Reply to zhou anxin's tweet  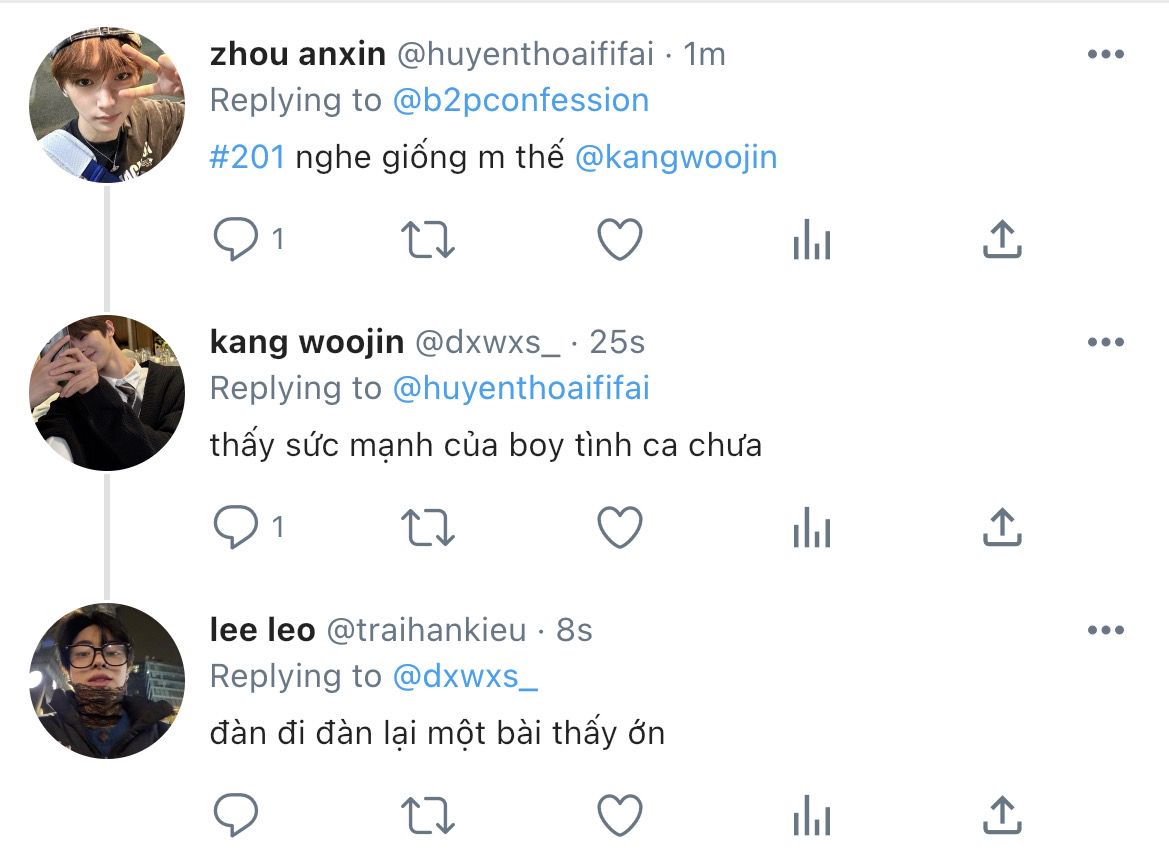[236, 239]
